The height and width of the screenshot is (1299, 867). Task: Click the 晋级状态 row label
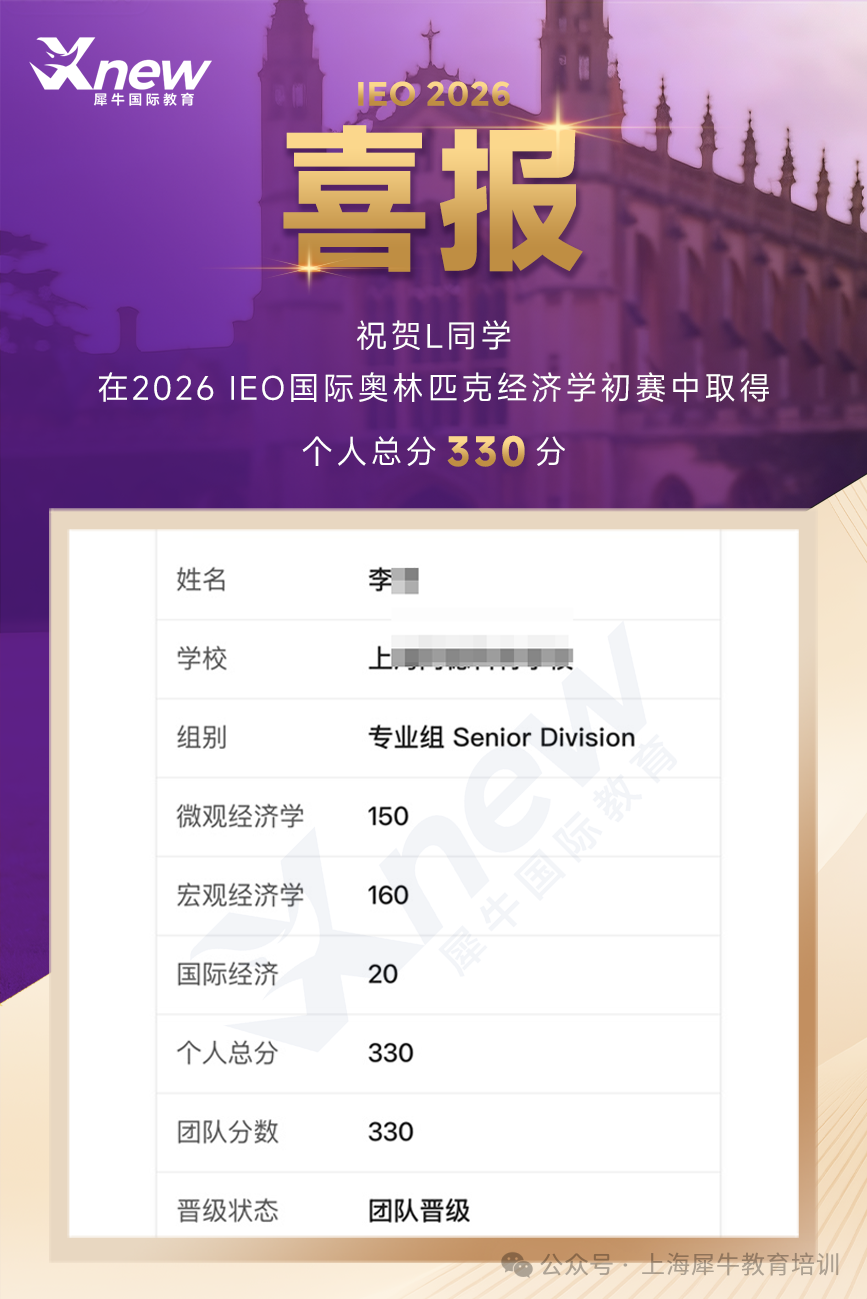(227, 1211)
